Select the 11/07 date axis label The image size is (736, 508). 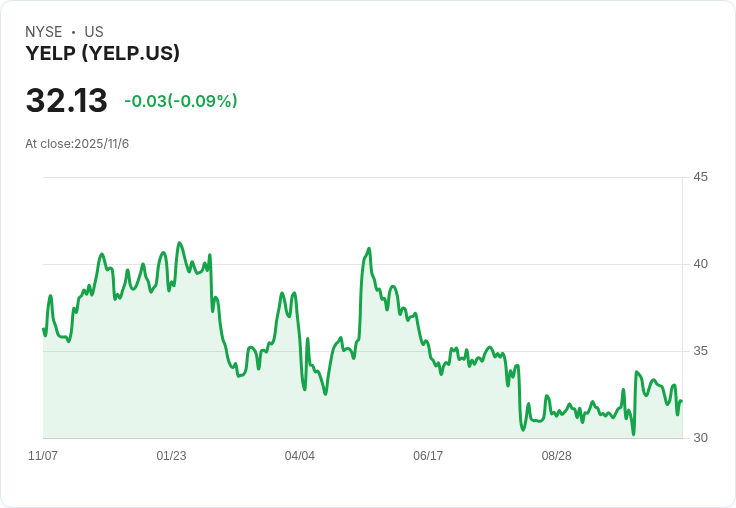click(x=43, y=455)
